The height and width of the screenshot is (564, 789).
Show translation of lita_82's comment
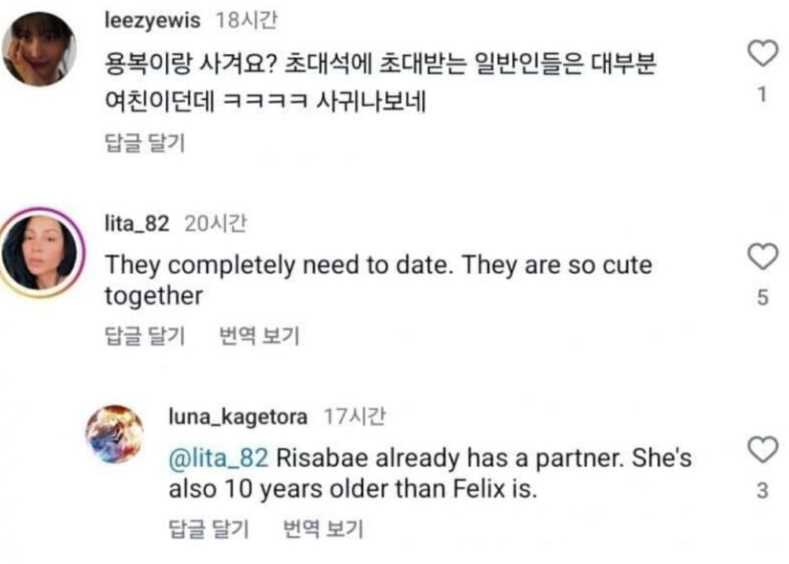click(259, 337)
